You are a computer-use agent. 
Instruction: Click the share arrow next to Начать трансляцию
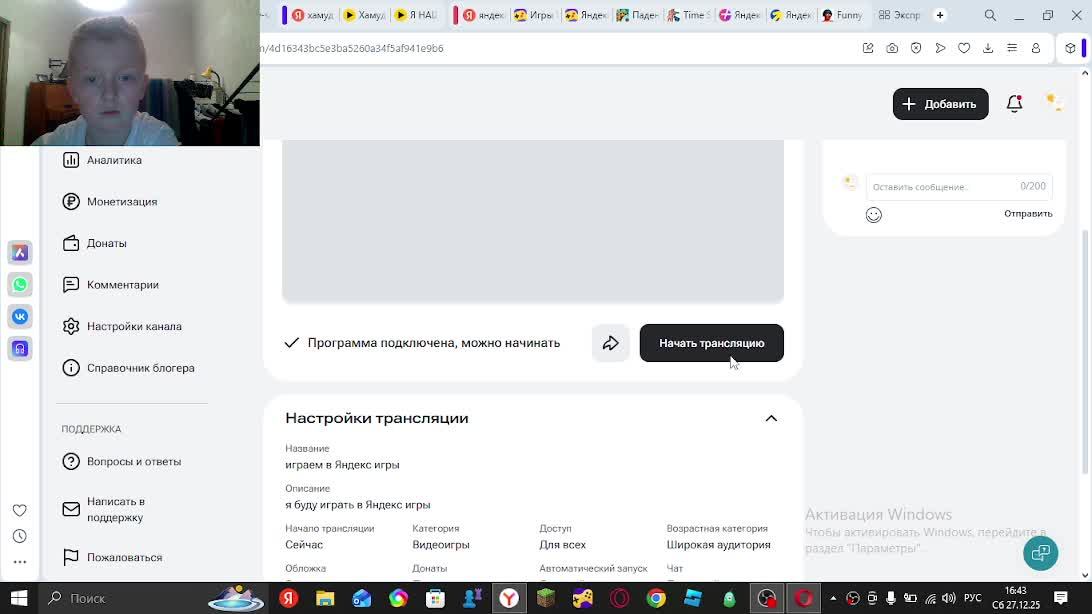click(611, 343)
